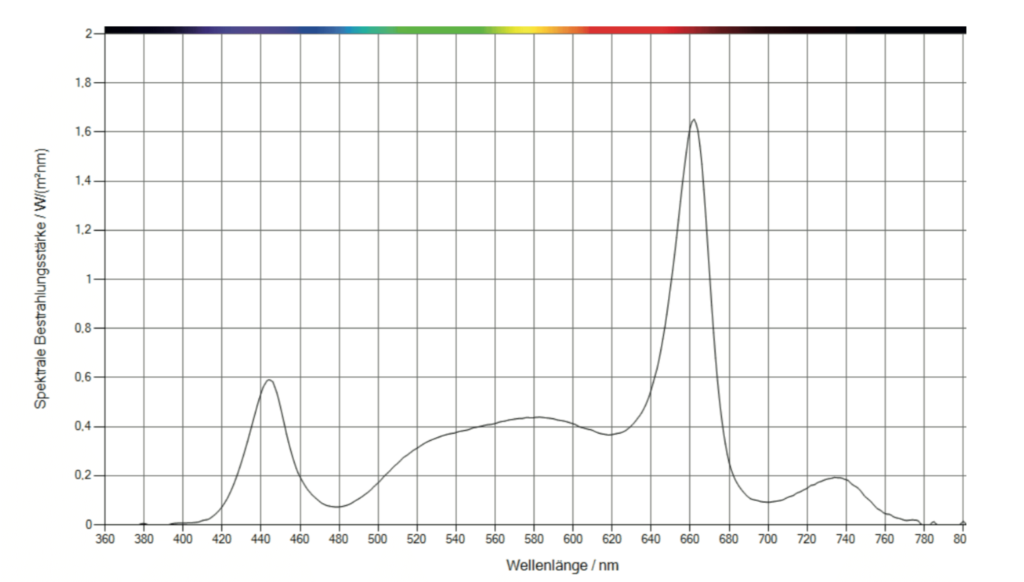Click the 2 label atop the y-axis
Viewport: 1024px width, 582px height.
(89, 34)
